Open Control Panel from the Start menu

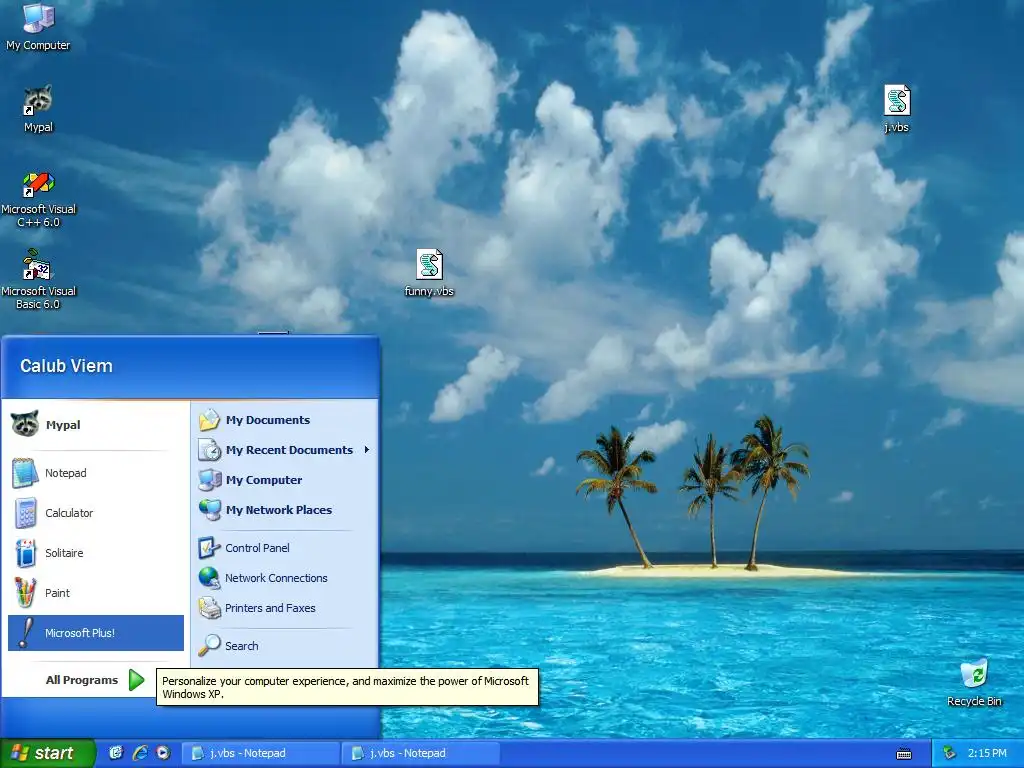pyautogui.click(x=285, y=548)
